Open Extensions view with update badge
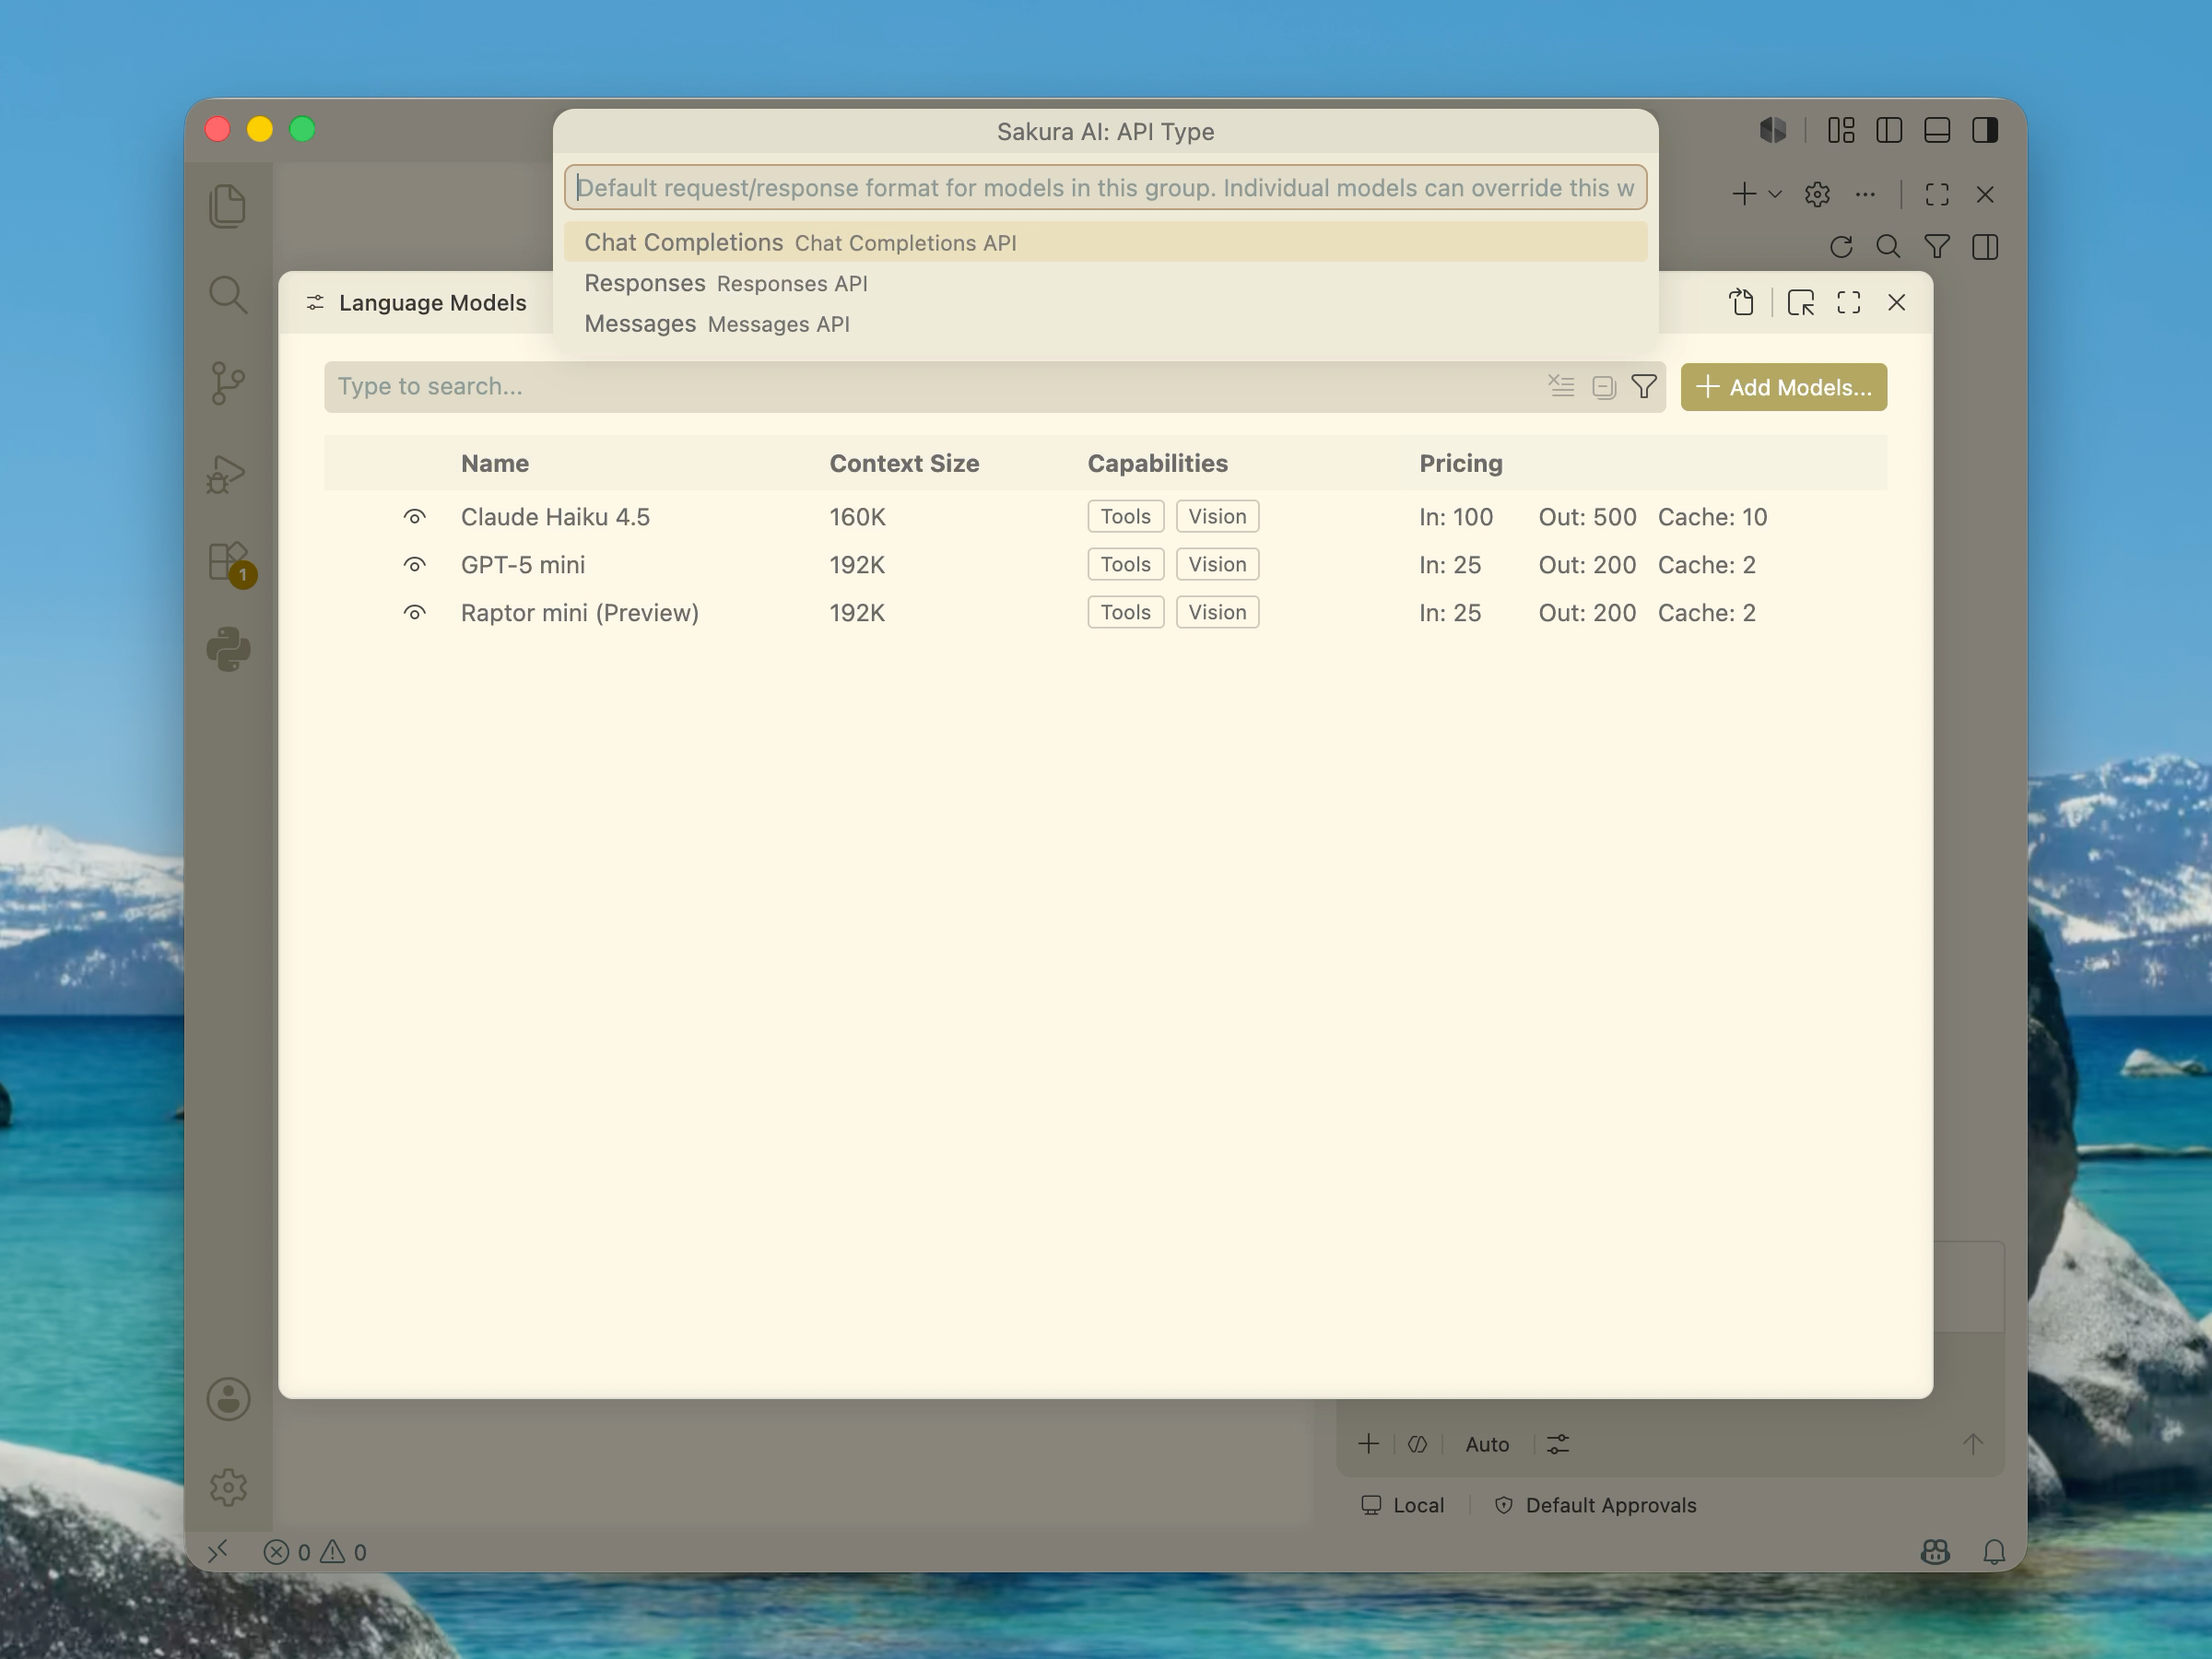Image resolution: width=2212 pixels, height=1659 pixels. tap(230, 563)
